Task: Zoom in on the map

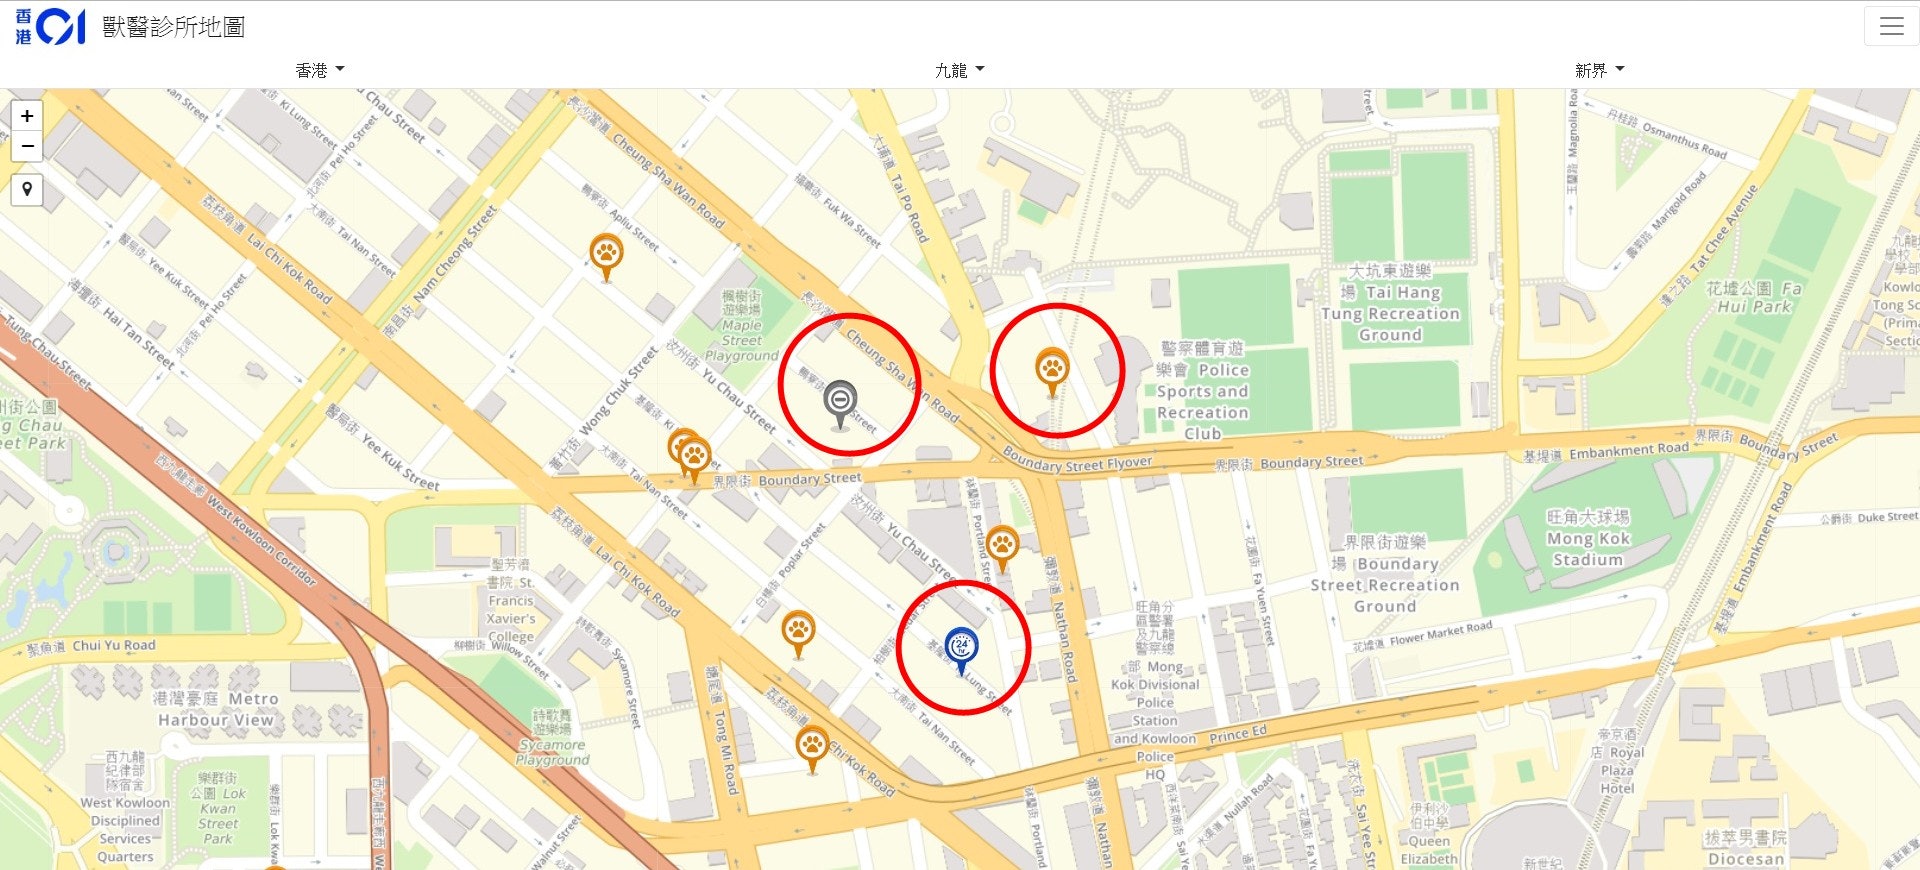Action: (27, 116)
